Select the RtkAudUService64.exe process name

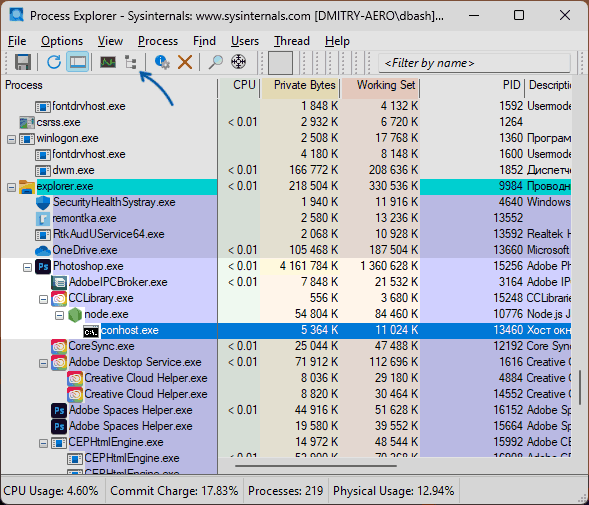coord(109,234)
